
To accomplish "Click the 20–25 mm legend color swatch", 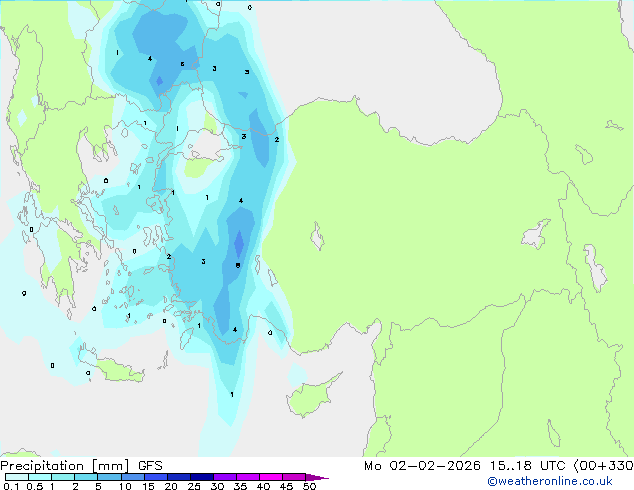I will [x=178, y=477].
